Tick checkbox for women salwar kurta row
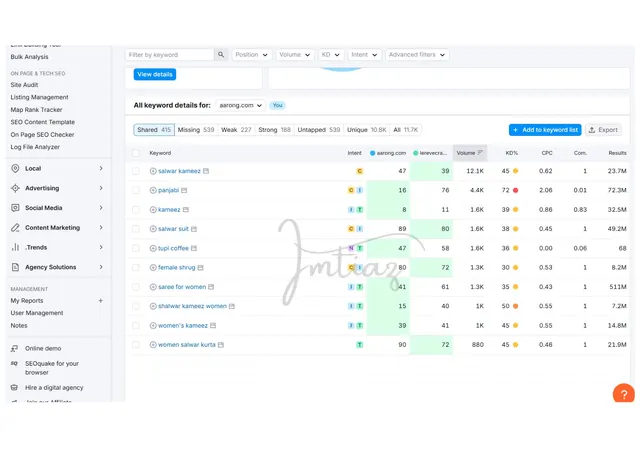The width and height of the screenshot is (640, 452). (136, 345)
